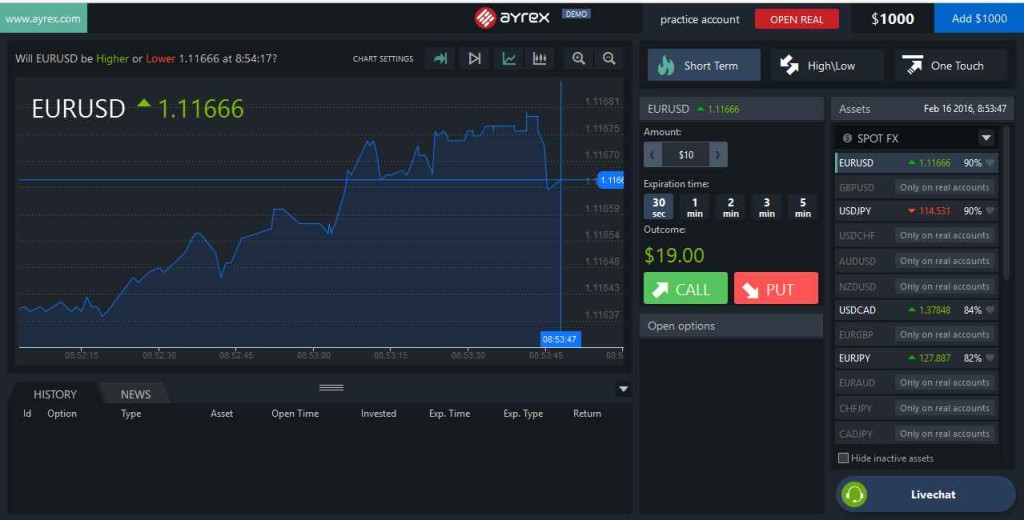
Task: Switch to line chart type icon
Action: [x=509, y=59]
